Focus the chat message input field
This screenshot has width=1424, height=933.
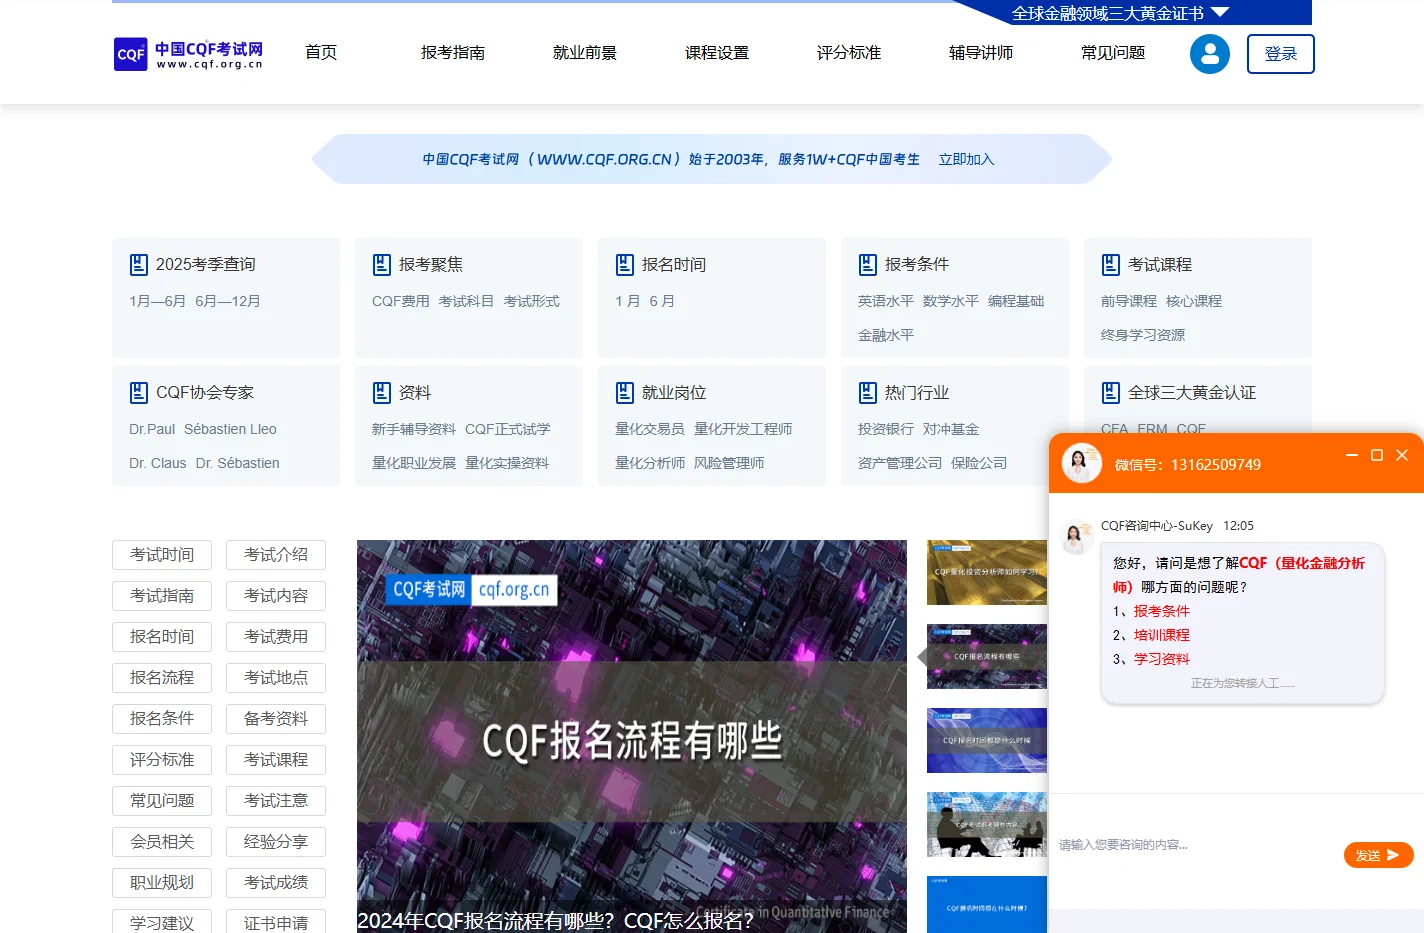(1195, 845)
